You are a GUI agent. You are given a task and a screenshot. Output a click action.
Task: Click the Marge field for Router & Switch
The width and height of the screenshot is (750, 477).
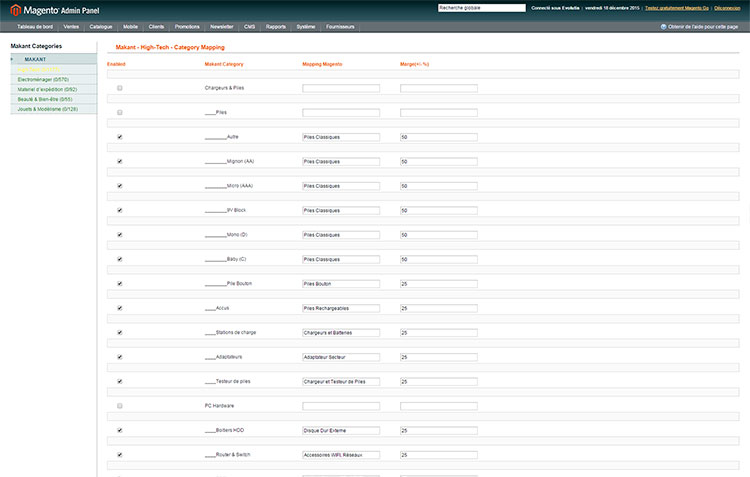click(439, 455)
